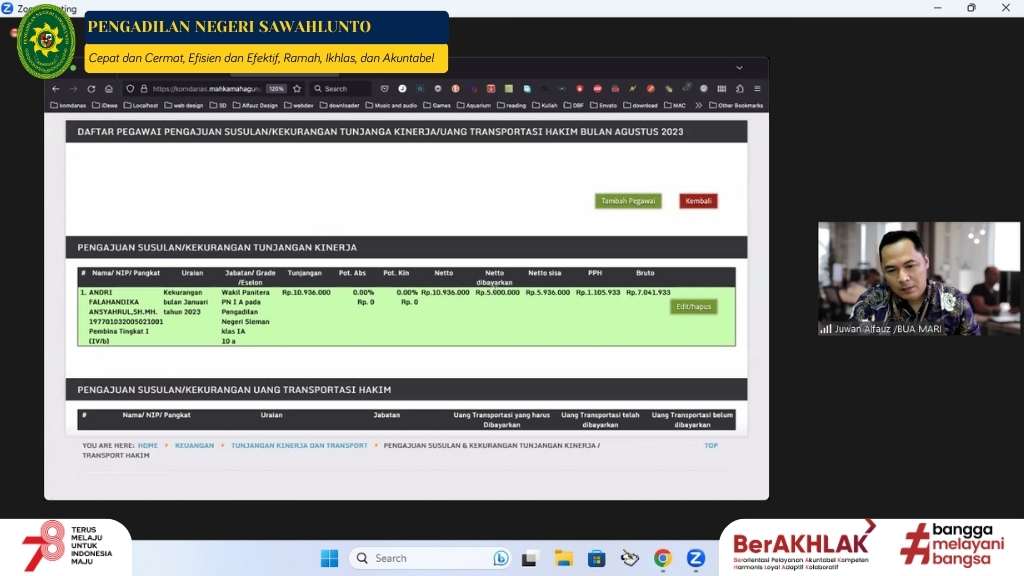Open the Kuliah bookmark folder

point(545,105)
